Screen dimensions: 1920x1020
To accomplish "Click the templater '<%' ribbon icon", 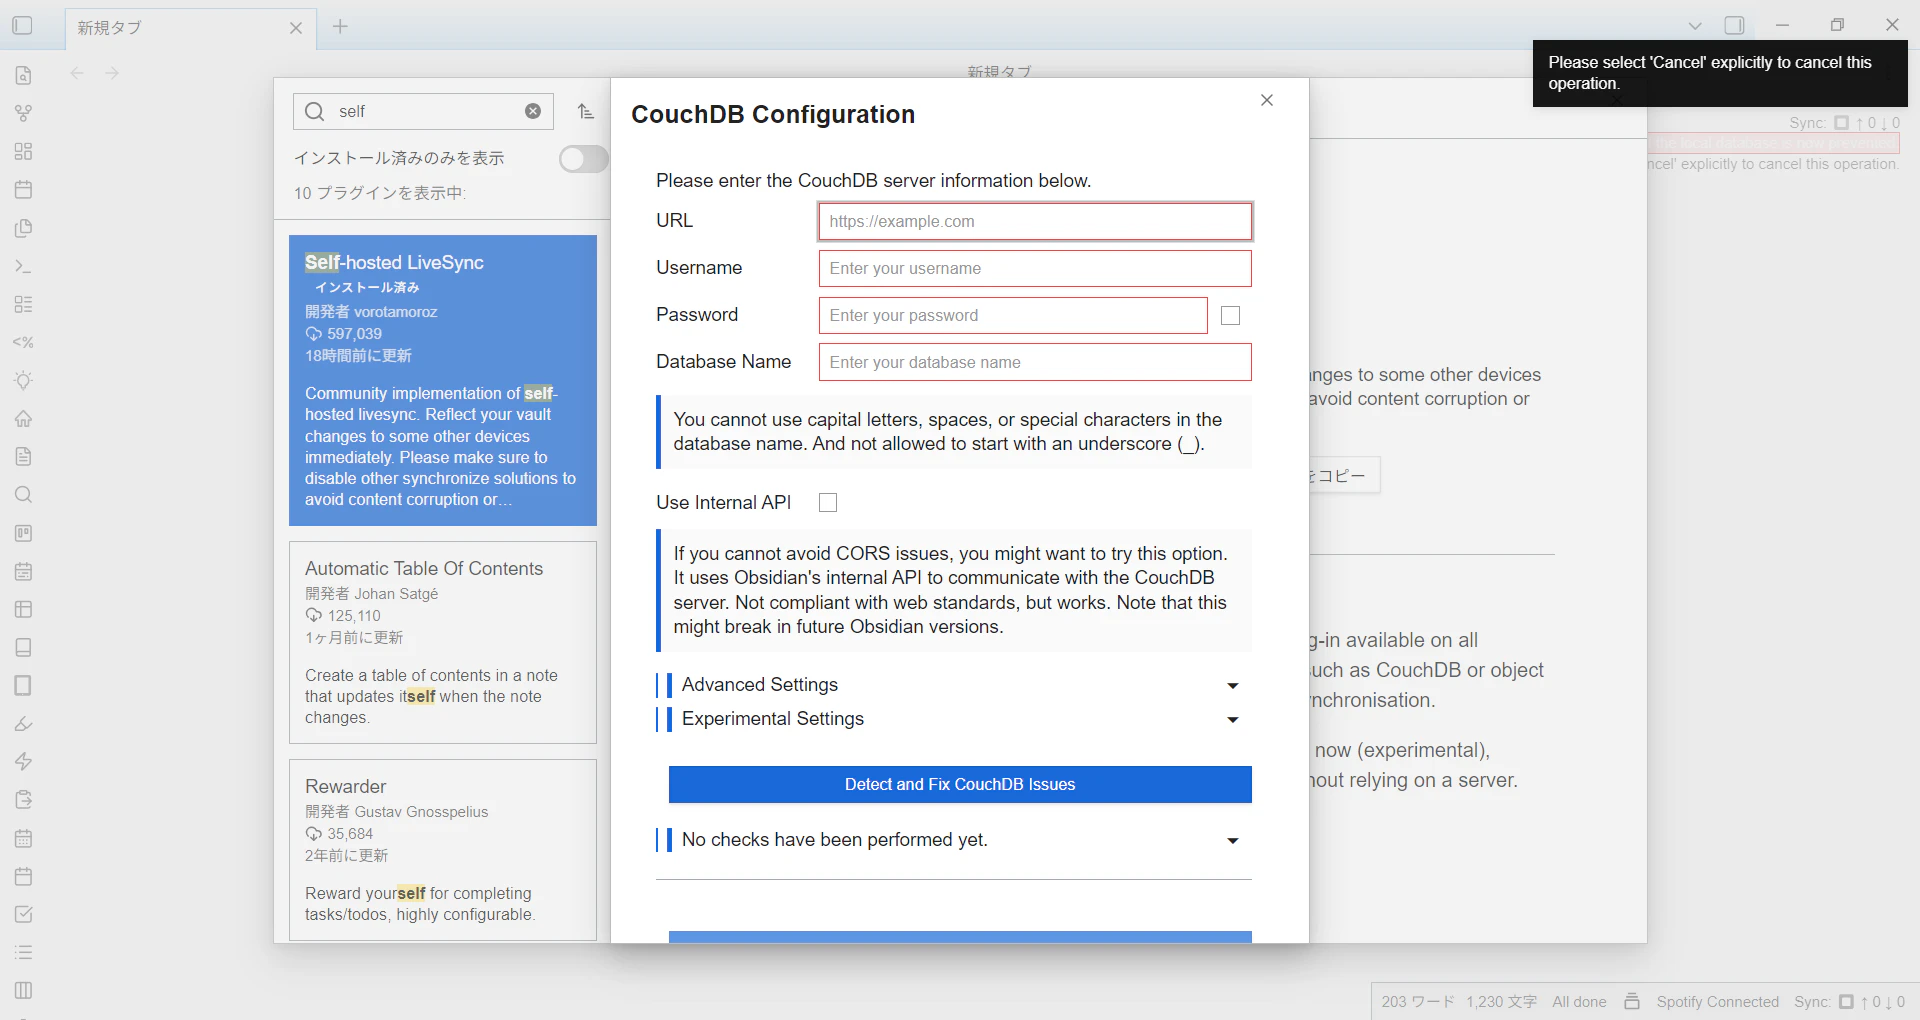I will tap(24, 342).
